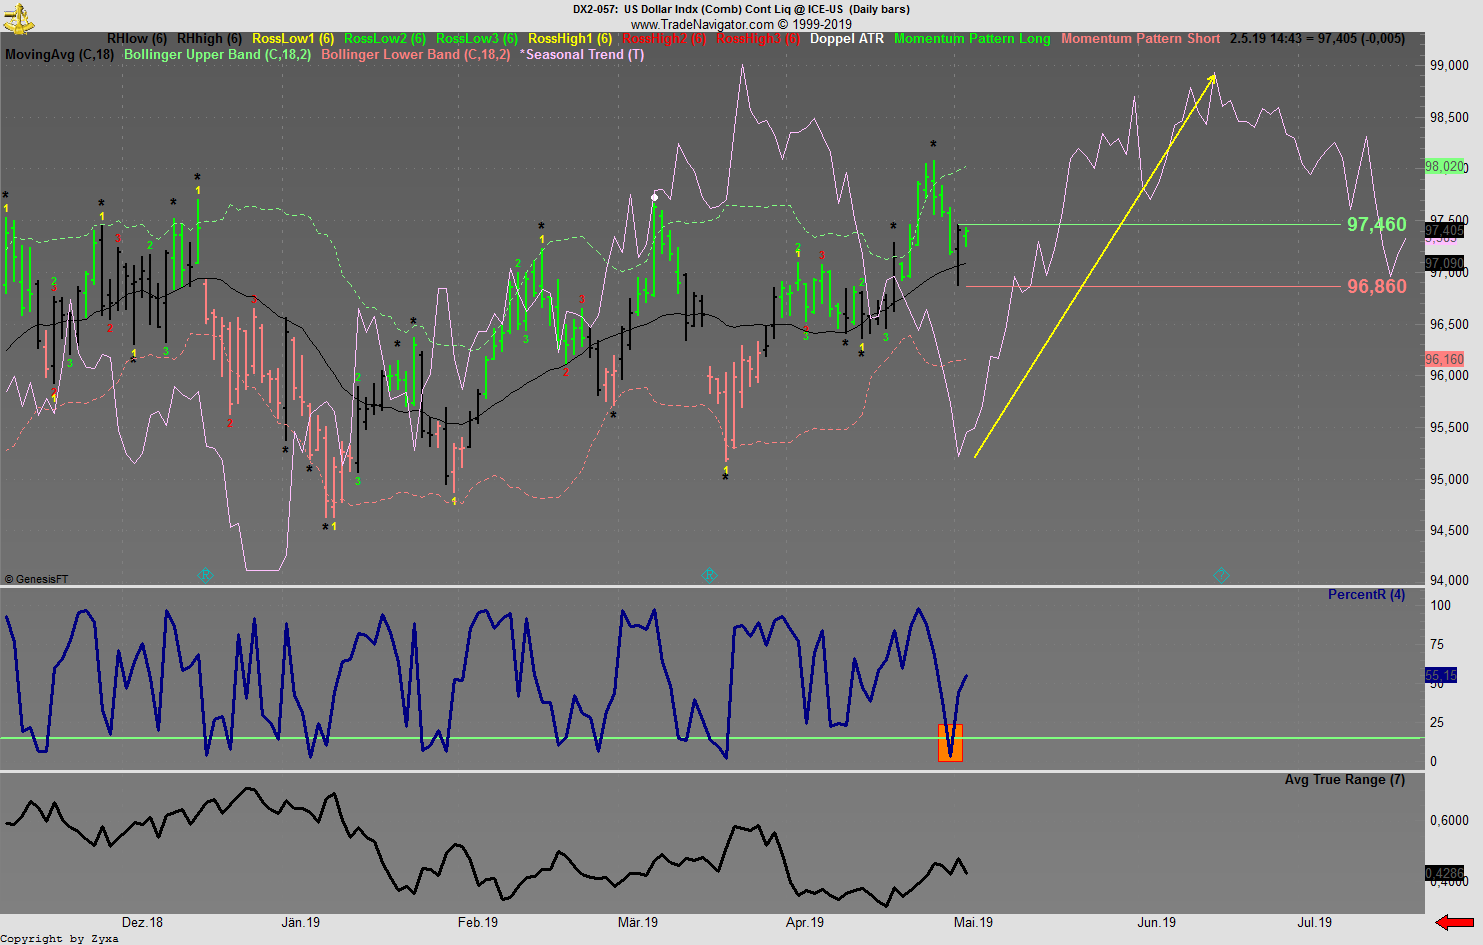1483x945 pixels.
Task: Click the PercentR (4) panel label
Action: click(x=1366, y=594)
